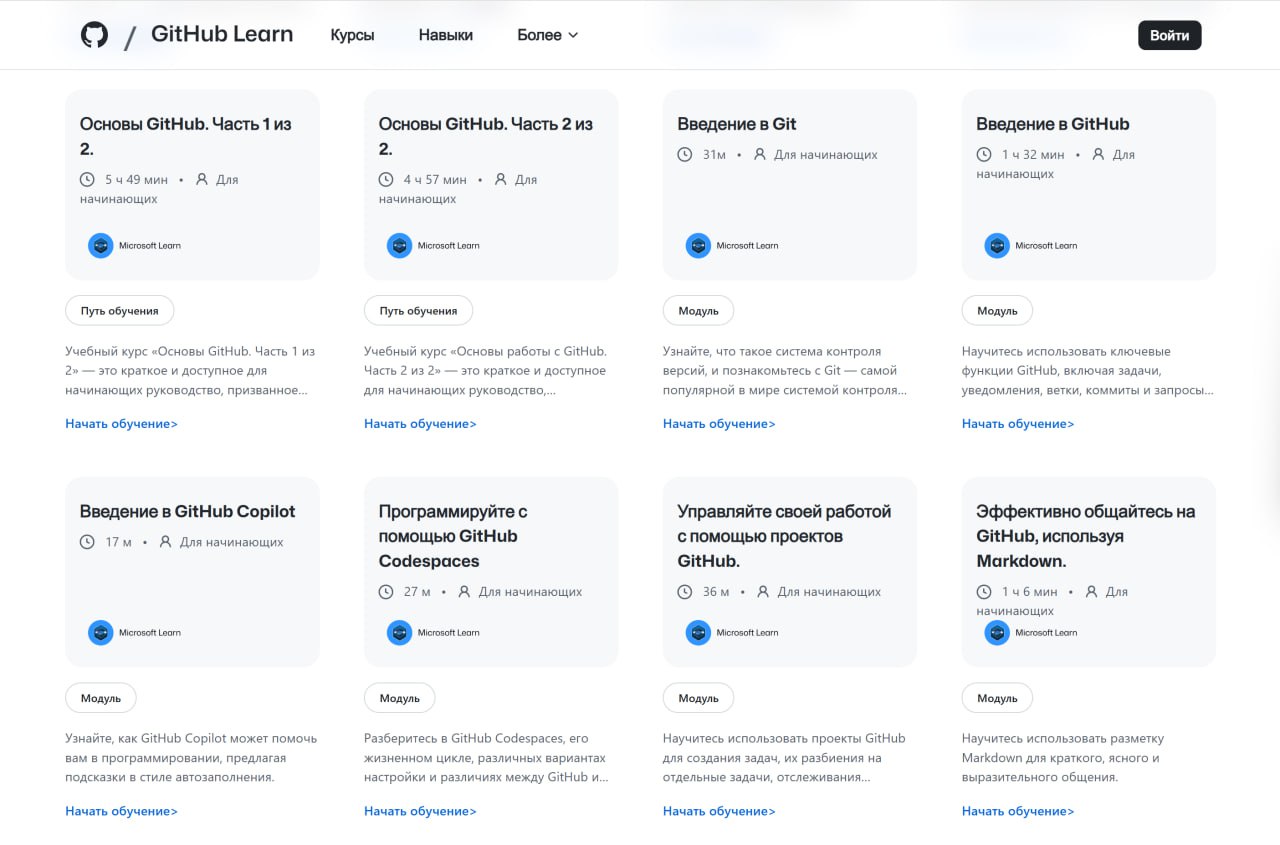Click the 4 ч 57 мин duration text

pos(435,180)
